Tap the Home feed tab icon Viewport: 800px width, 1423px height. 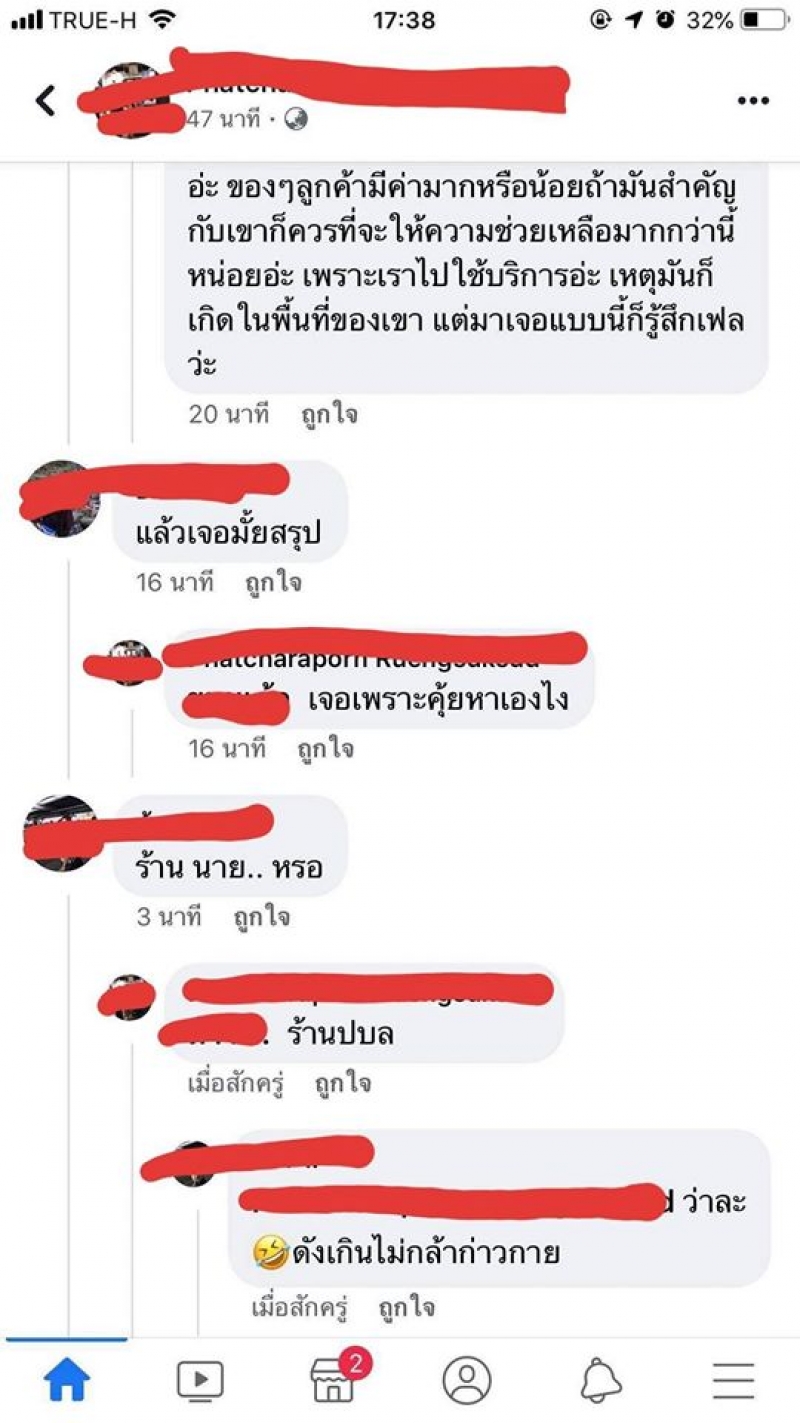point(67,1381)
